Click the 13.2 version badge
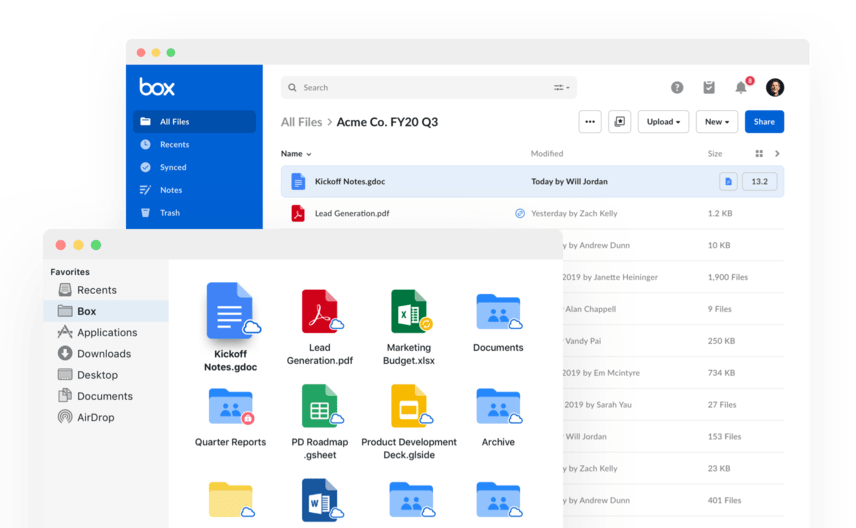The width and height of the screenshot is (856, 528). tap(759, 181)
